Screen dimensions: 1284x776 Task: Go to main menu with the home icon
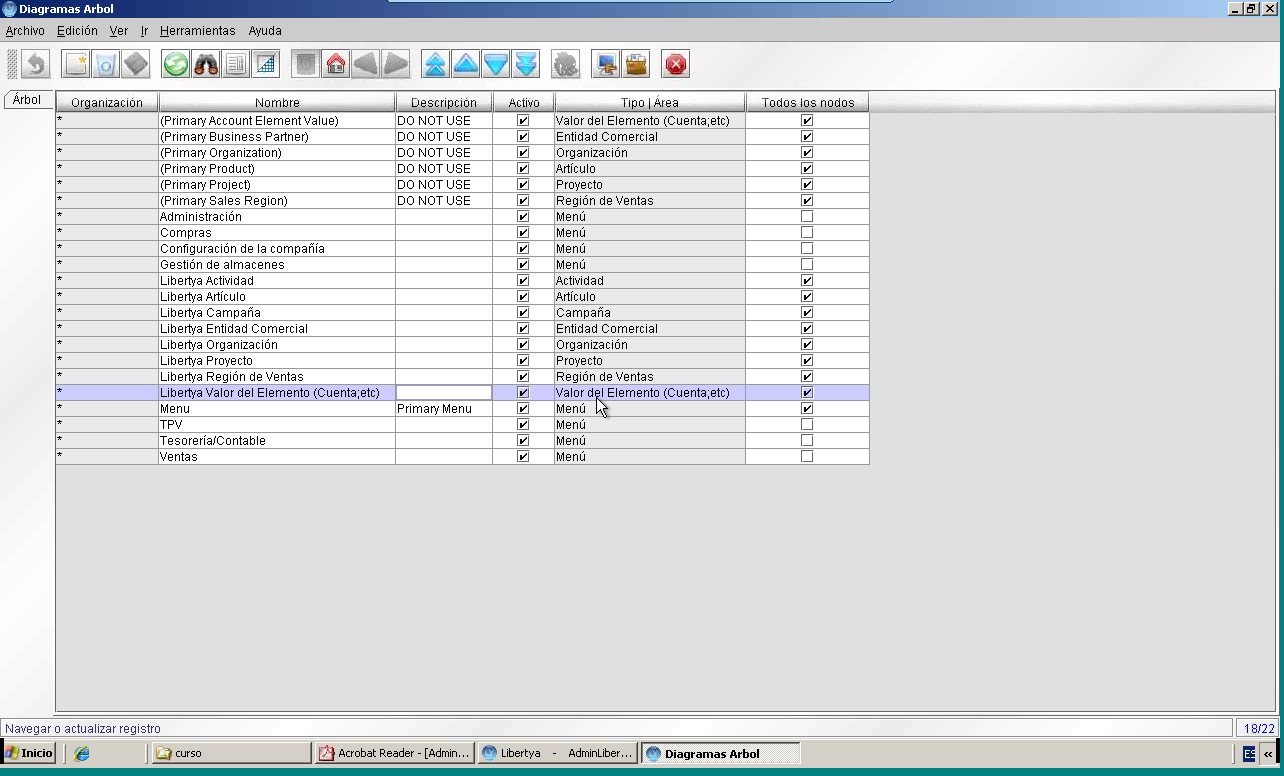(x=336, y=65)
